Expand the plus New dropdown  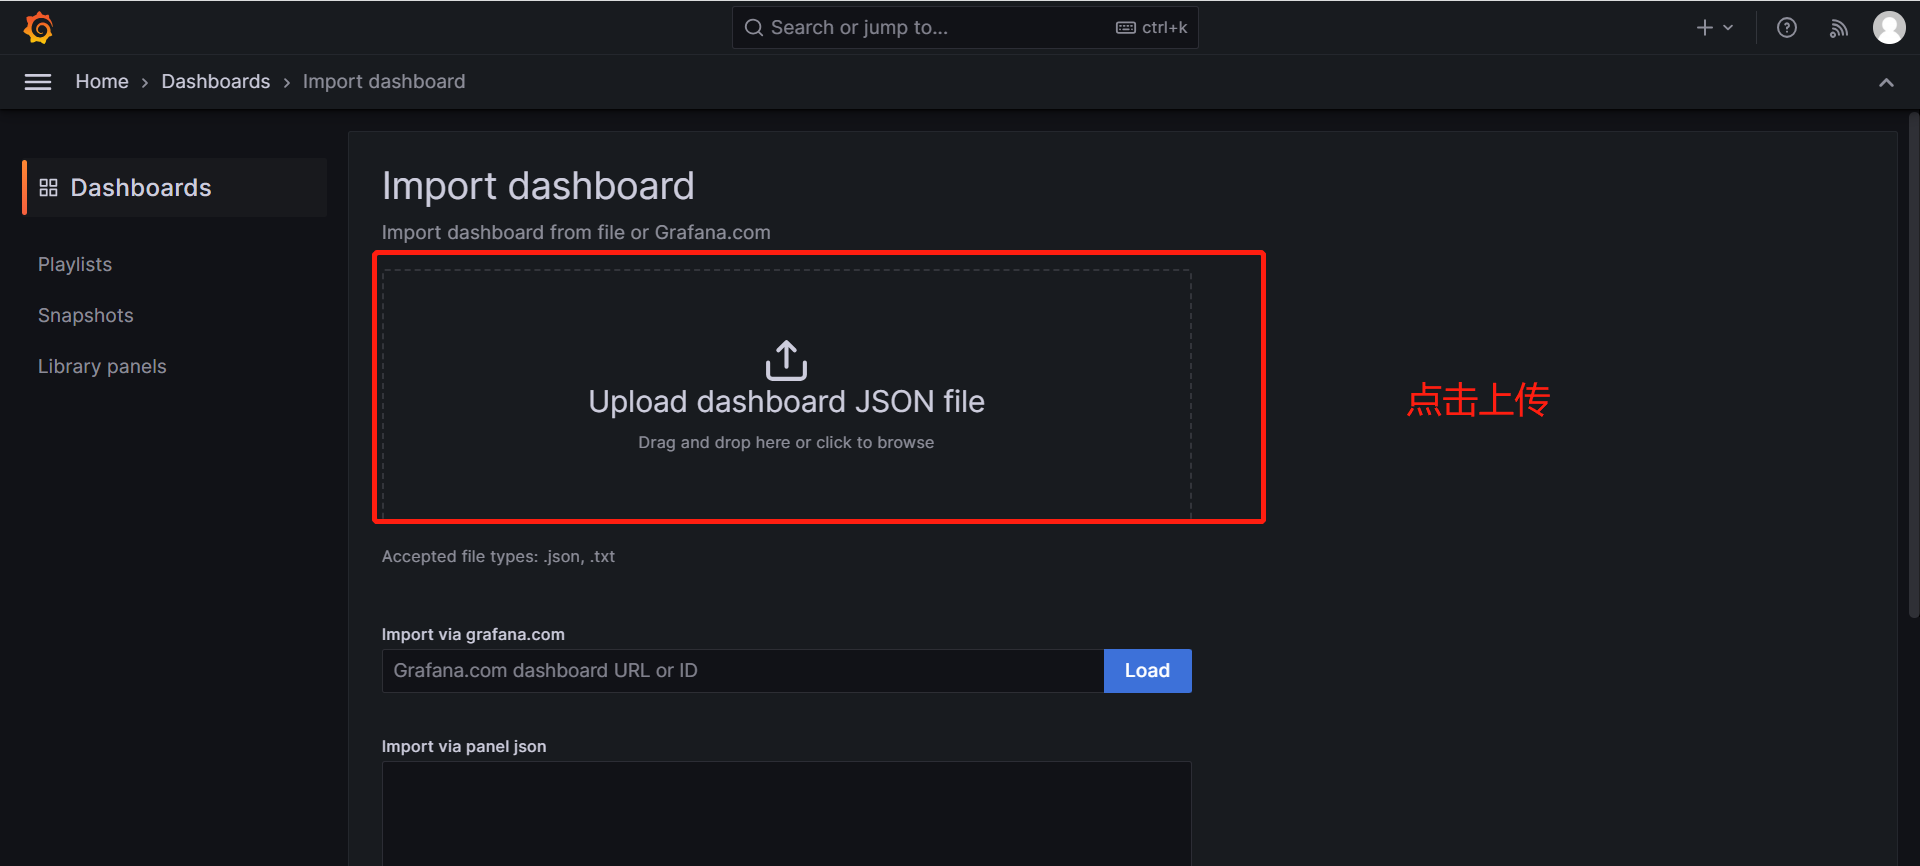point(1714,28)
